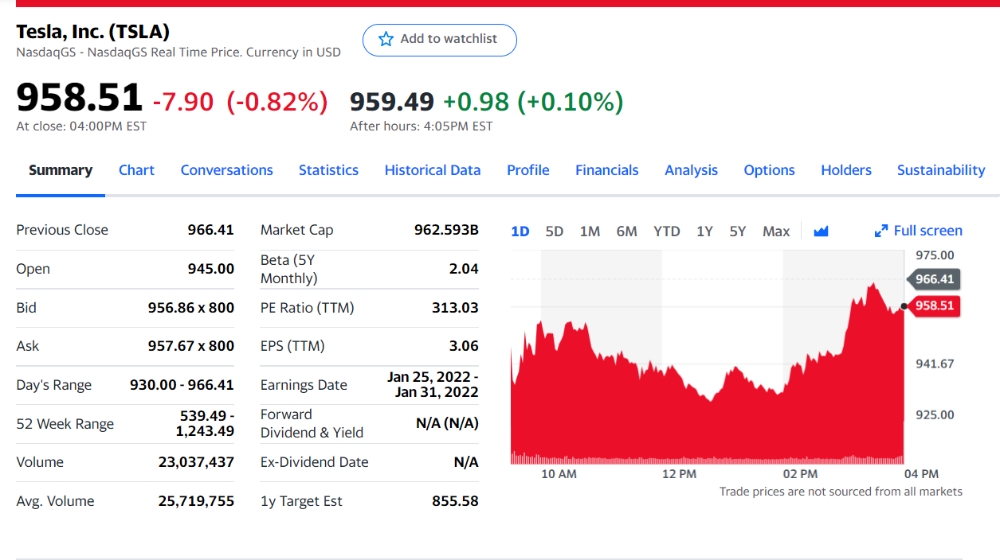
Task: Click the PE Ratio value 313.03
Action: tap(455, 307)
